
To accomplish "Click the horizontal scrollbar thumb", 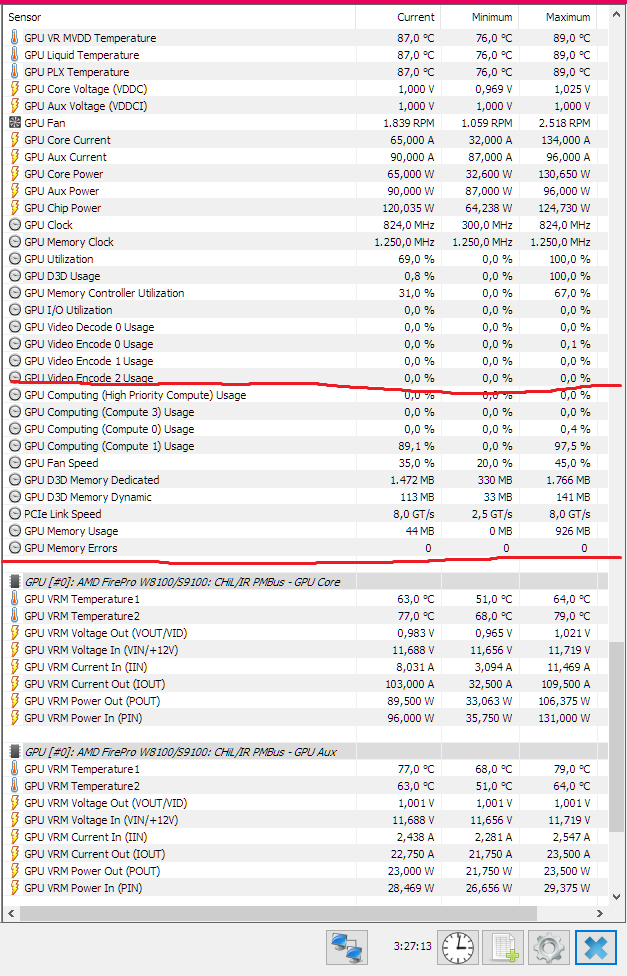I will [278, 913].
